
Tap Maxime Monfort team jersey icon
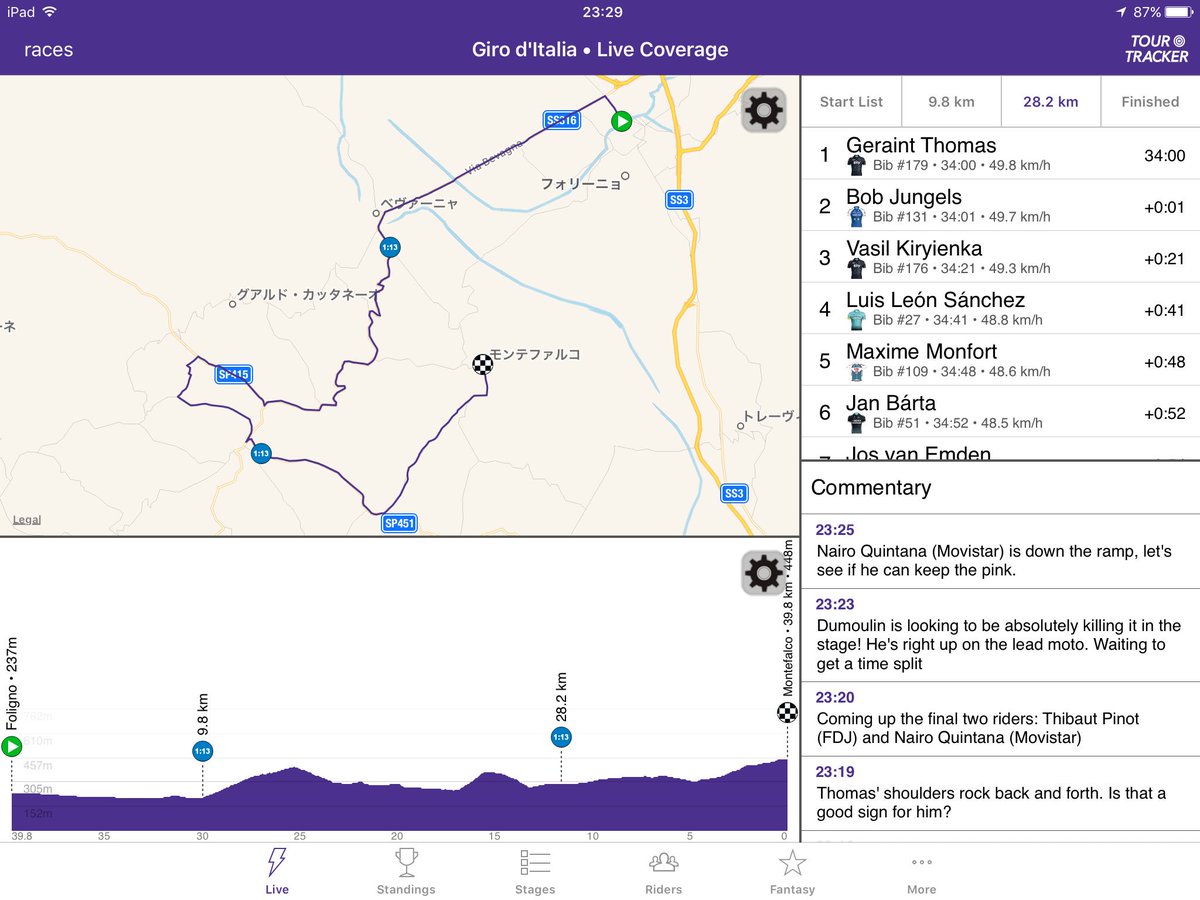pyautogui.click(x=856, y=371)
